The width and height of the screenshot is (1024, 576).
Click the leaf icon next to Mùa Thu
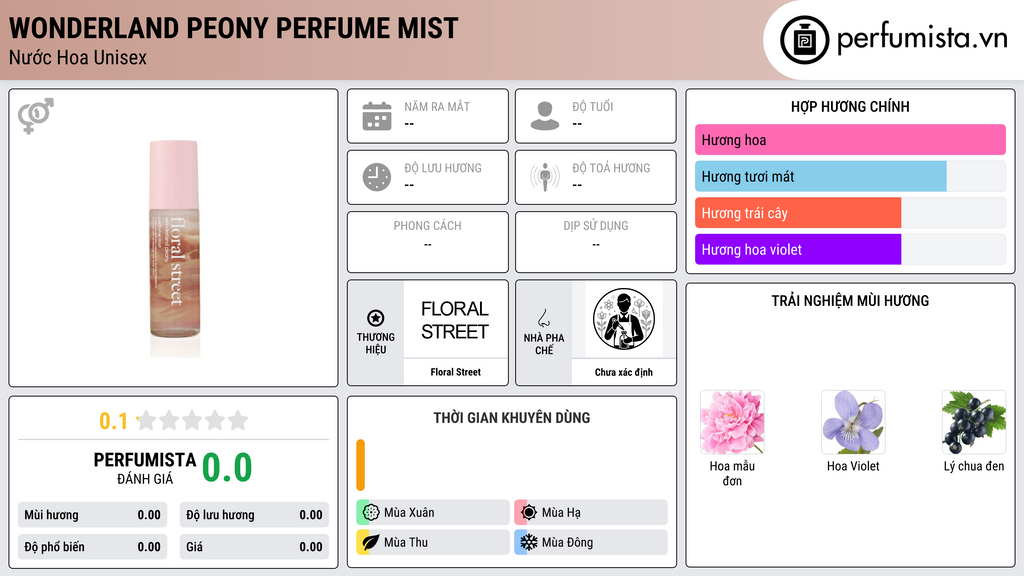pyautogui.click(x=370, y=542)
